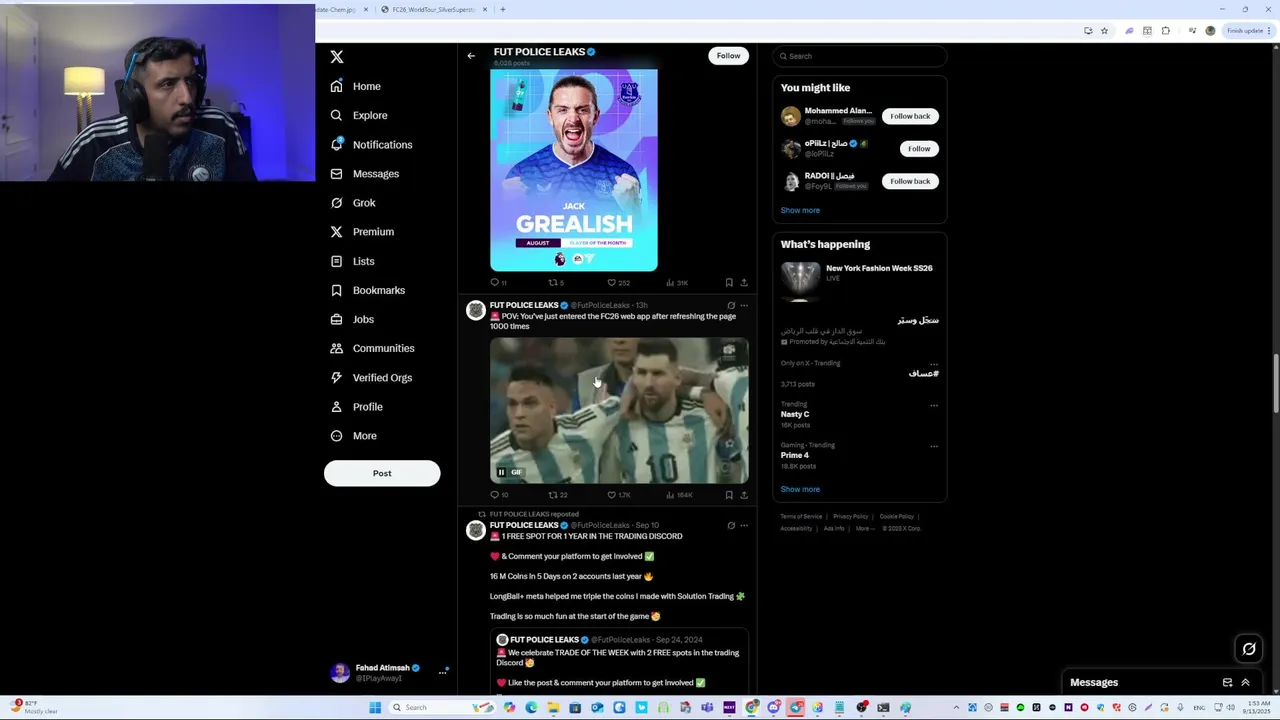The height and width of the screenshot is (720, 1280).
Task: Go back using the arrow beside FUT POLICE LEAKS
Action: (x=471, y=56)
